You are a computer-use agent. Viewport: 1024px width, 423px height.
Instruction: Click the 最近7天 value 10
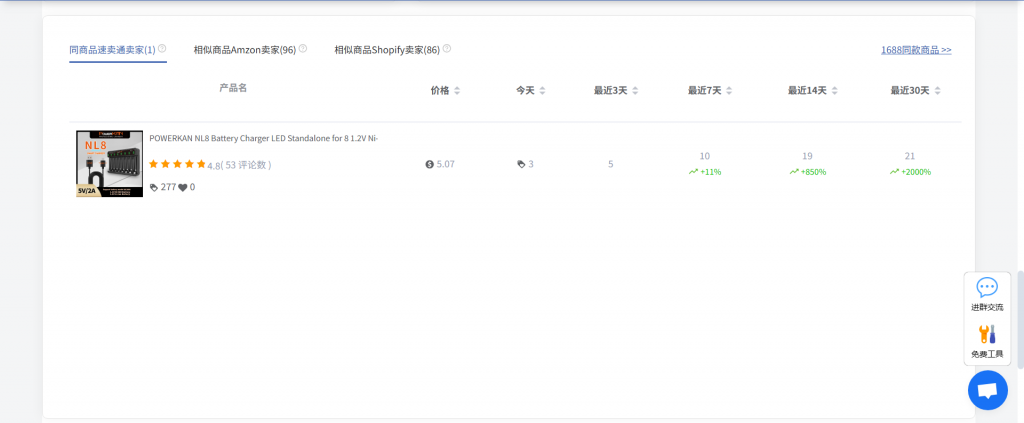pyautogui.click(x=705, y=156)
